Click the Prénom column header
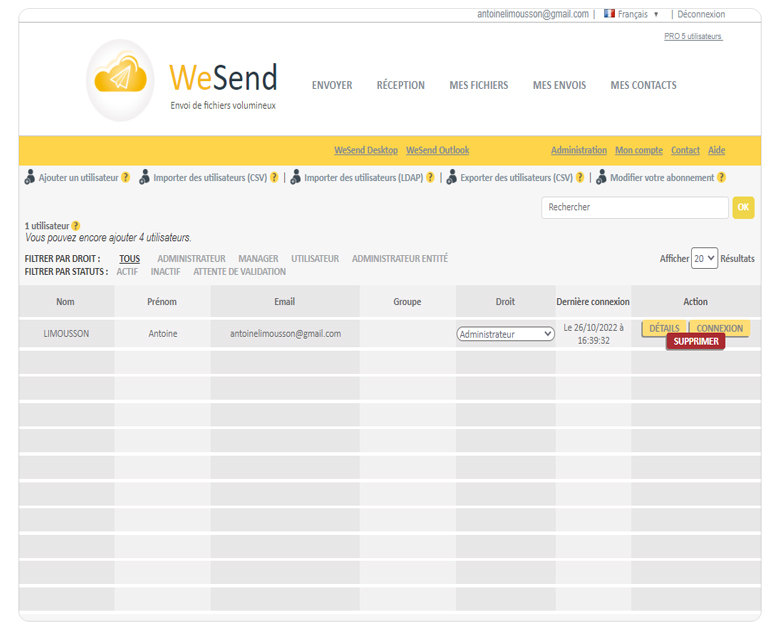This screenshot has width=780, height=630. pyautogui.click(x=162, y=302)
